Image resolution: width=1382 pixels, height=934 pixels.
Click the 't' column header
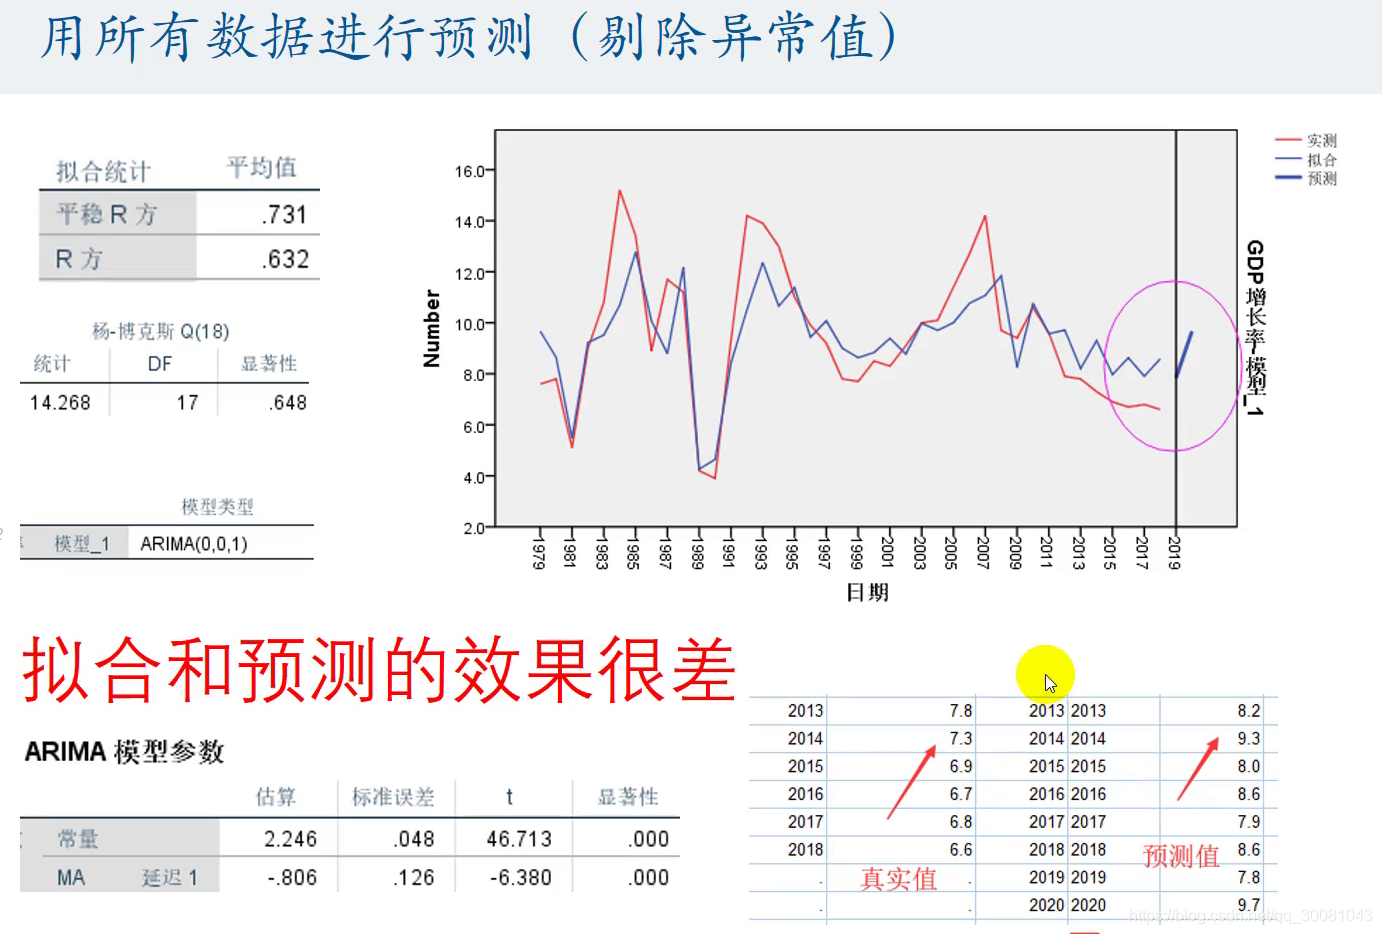pos(509,797)
